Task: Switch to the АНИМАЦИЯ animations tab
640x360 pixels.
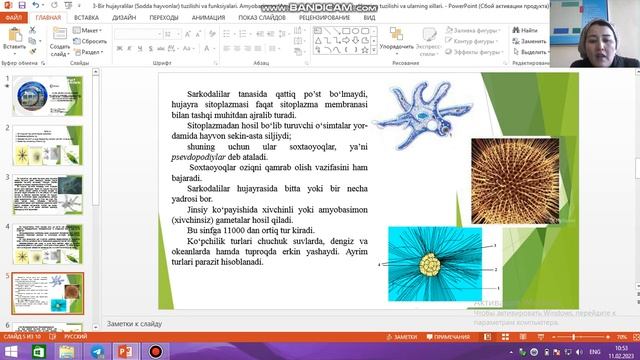Action: tap(209, 18)
